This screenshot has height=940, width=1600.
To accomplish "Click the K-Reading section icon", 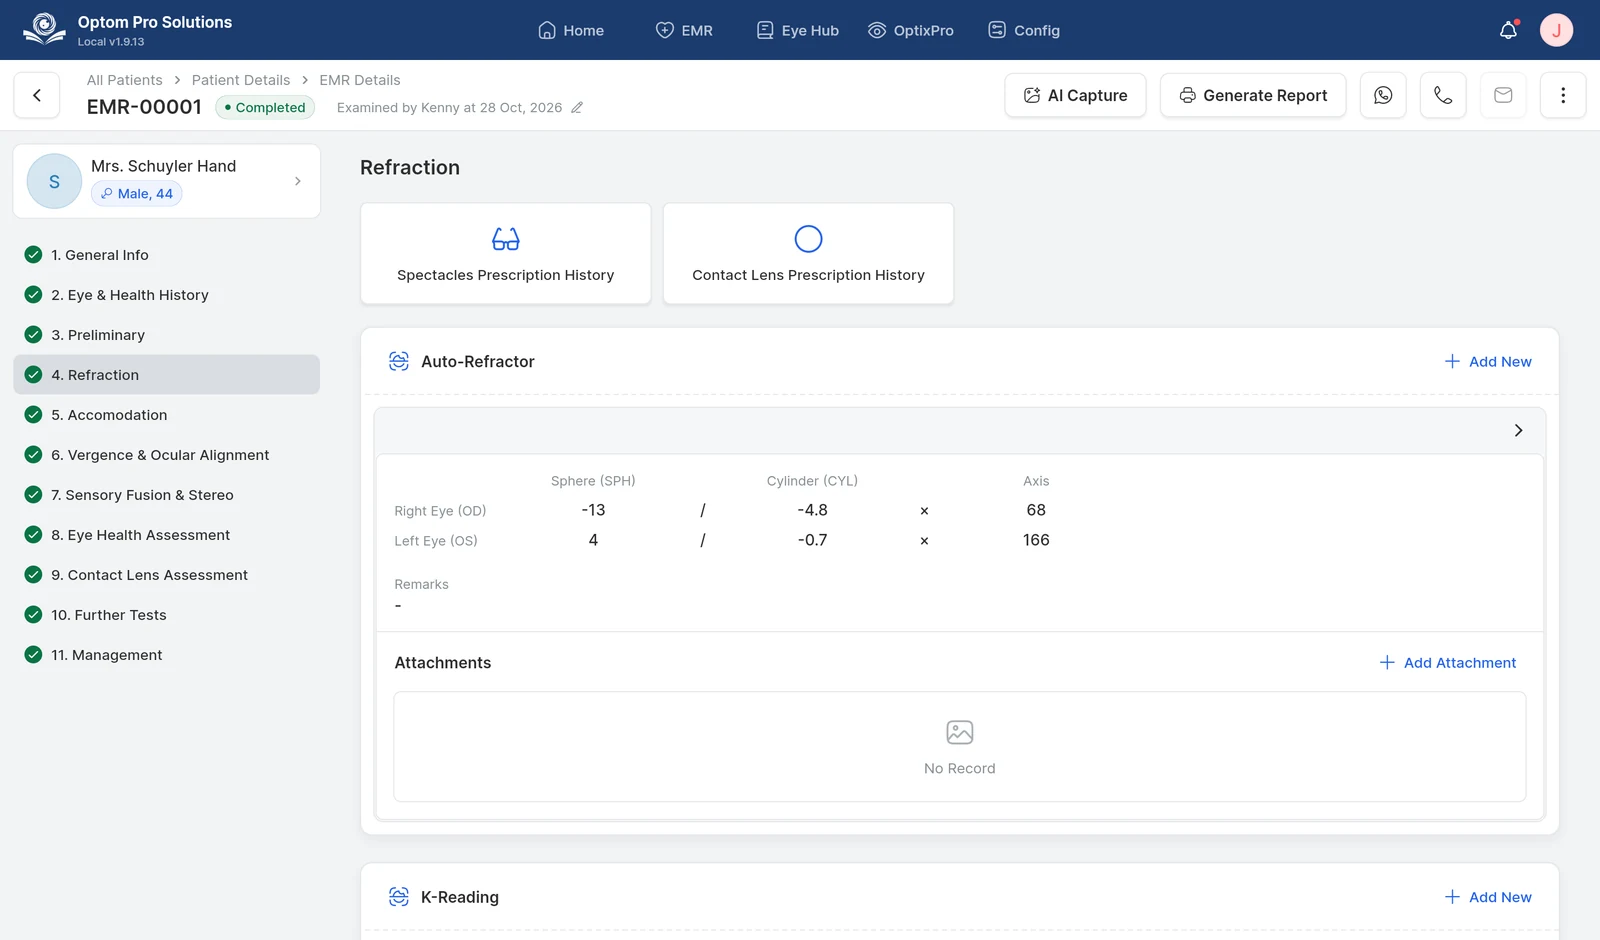I will tap(399, 897).
